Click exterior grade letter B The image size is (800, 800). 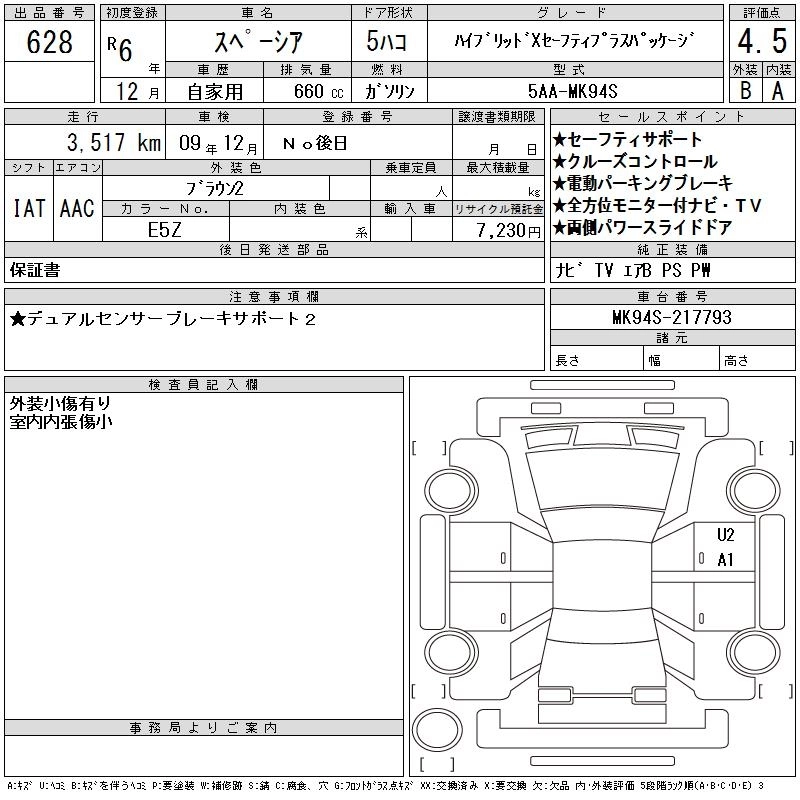pos(746,90)
